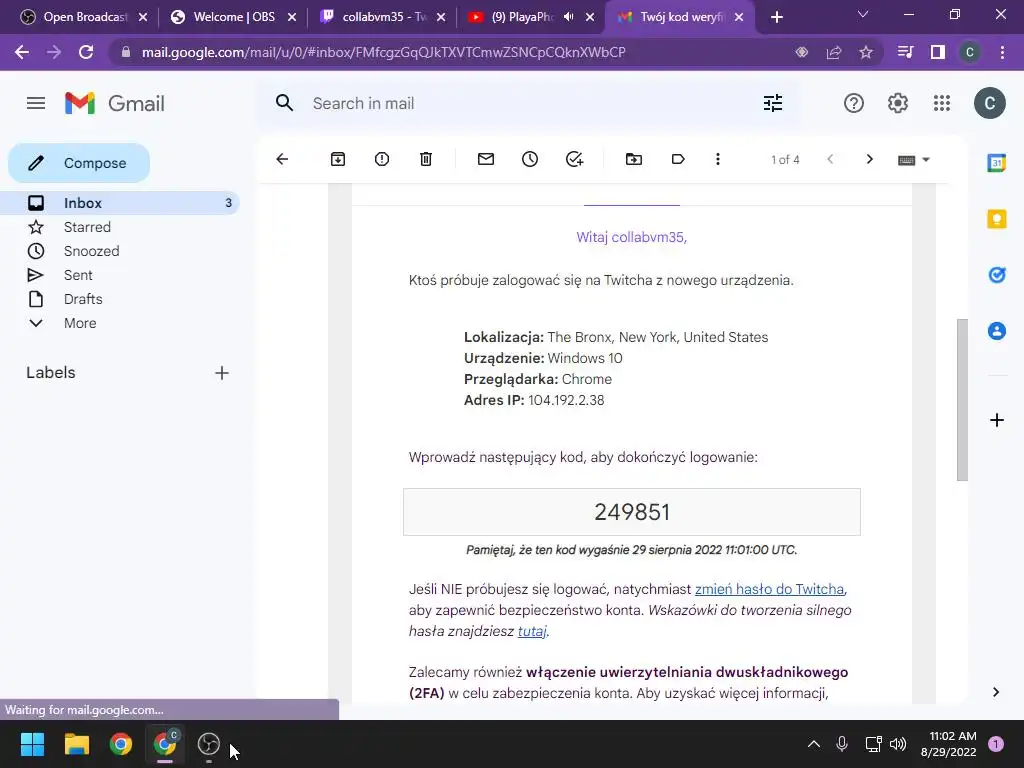Open Gmail Support help icon
Viewport: 1024px width, 768px height.
coord(854,103)
